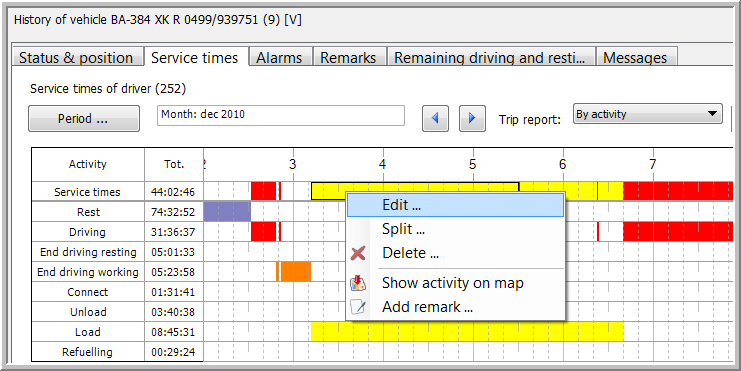This screenshot has height=371, width=741.
Task: Go to previous month with left arrow
Action: pos(435,118)
